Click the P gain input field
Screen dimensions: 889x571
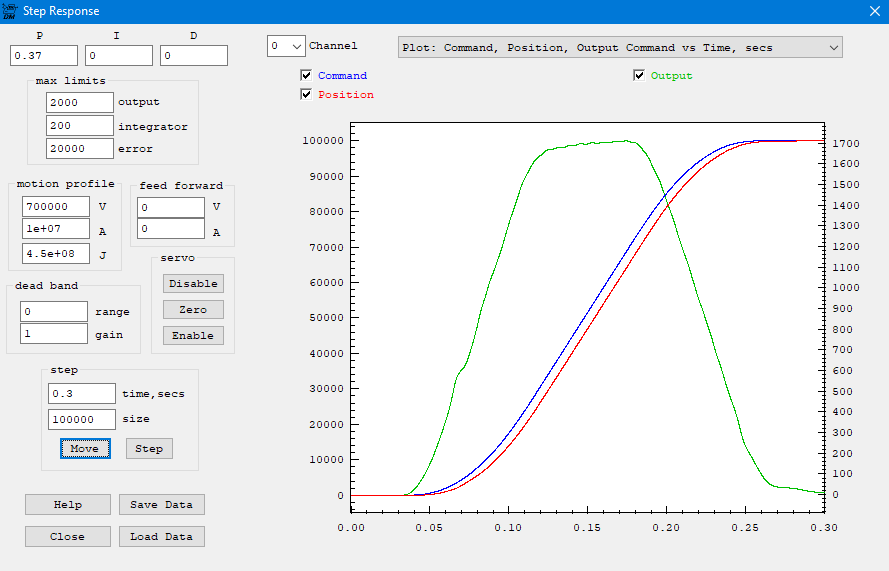44,56
